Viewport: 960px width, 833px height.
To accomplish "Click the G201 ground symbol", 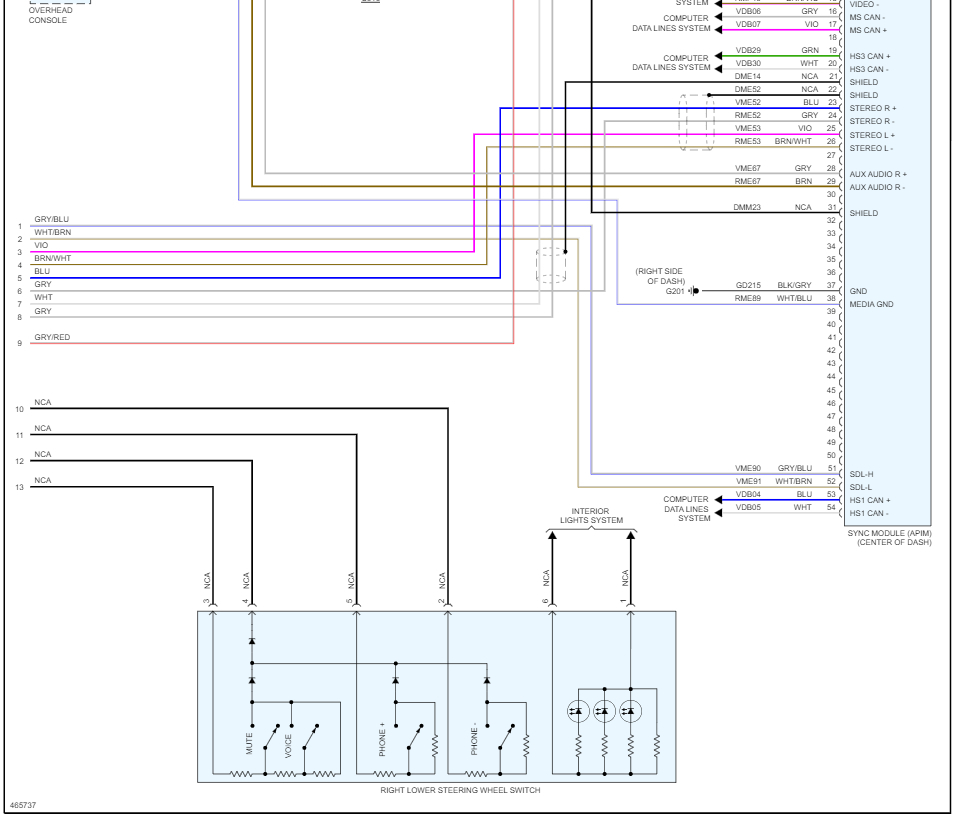I will [x=693, y=291].
